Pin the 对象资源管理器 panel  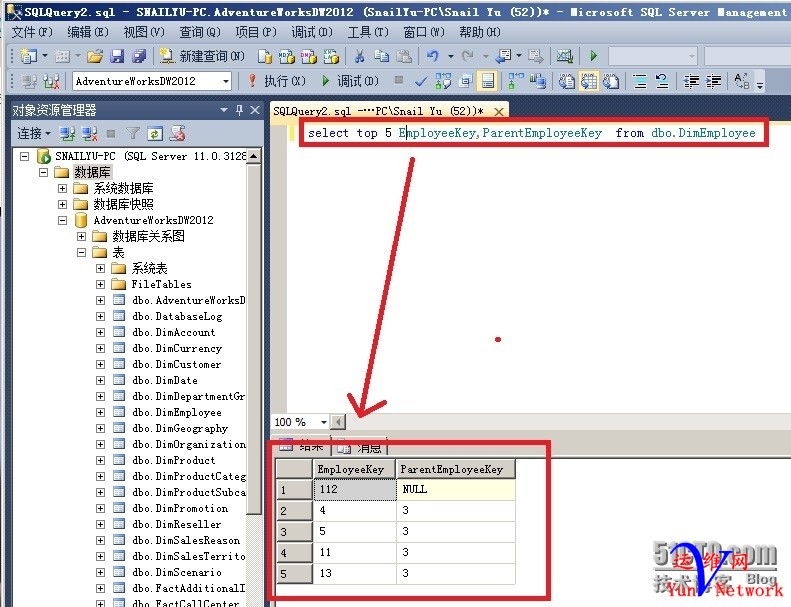pos(239,109)
